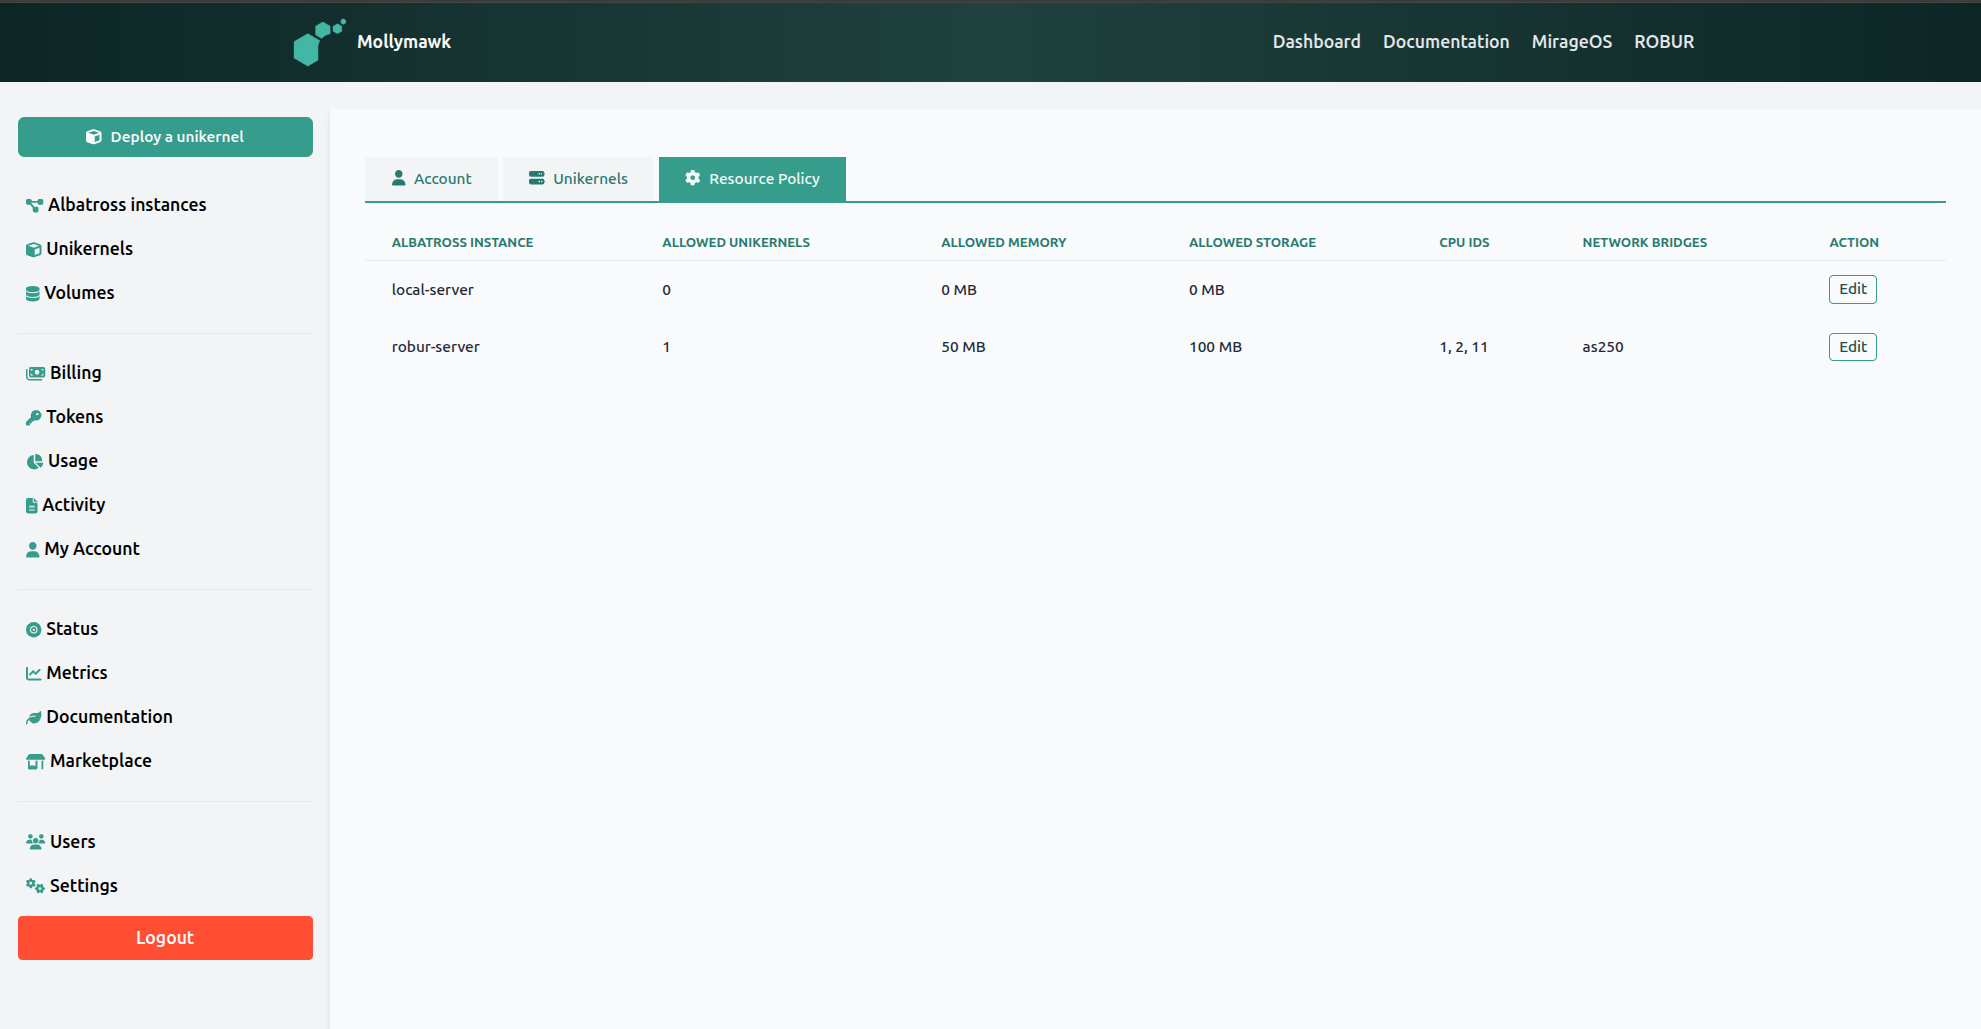Switch to the Account tab
The height and width of the screenshot is (1029, 1981).
click(x=431, y=178)
